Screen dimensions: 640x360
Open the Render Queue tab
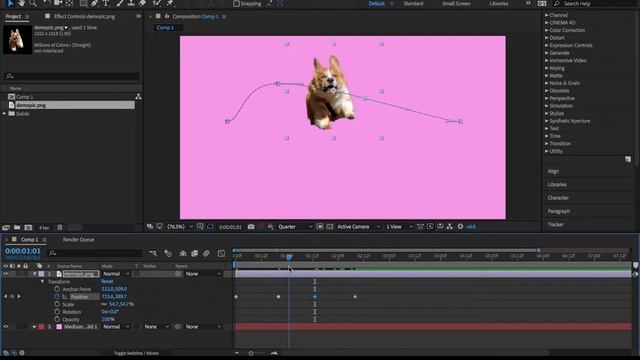pos(78,240)
